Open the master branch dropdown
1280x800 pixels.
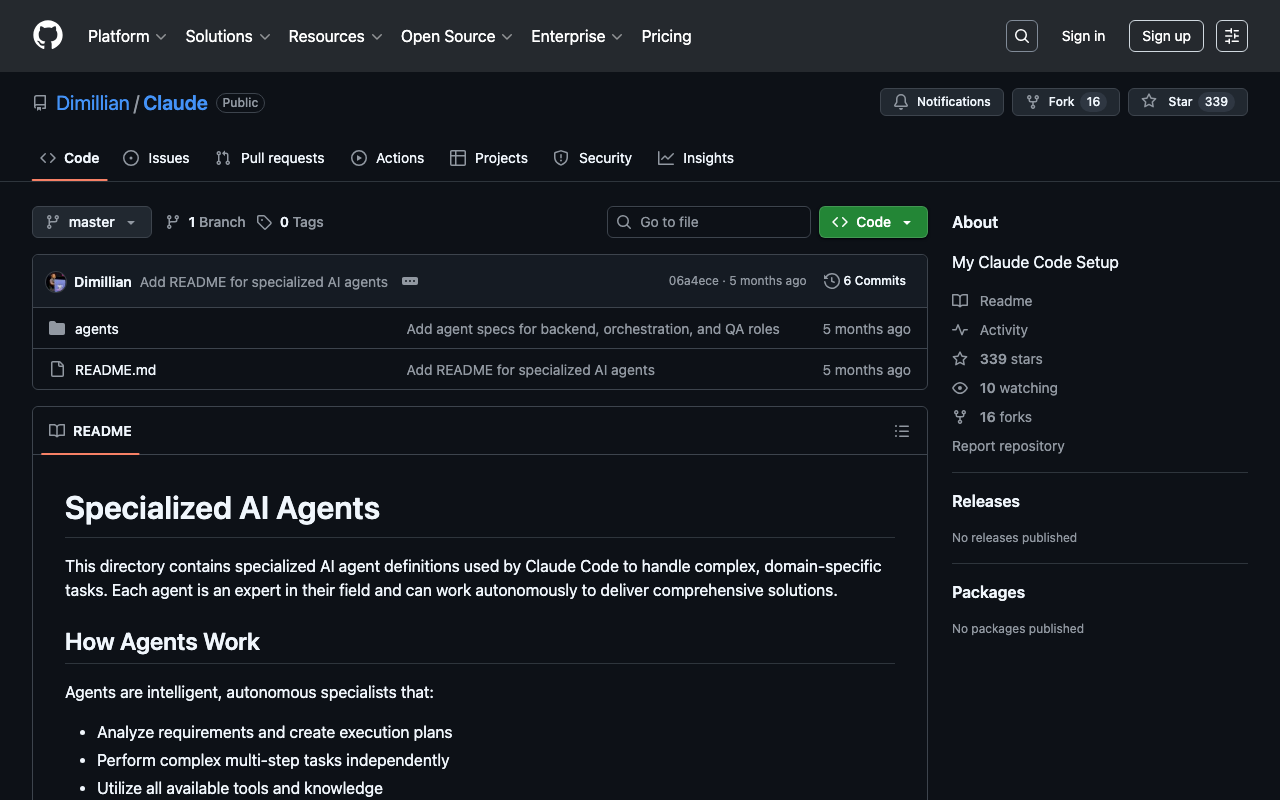pyautogui.click(x=92, y=222)
